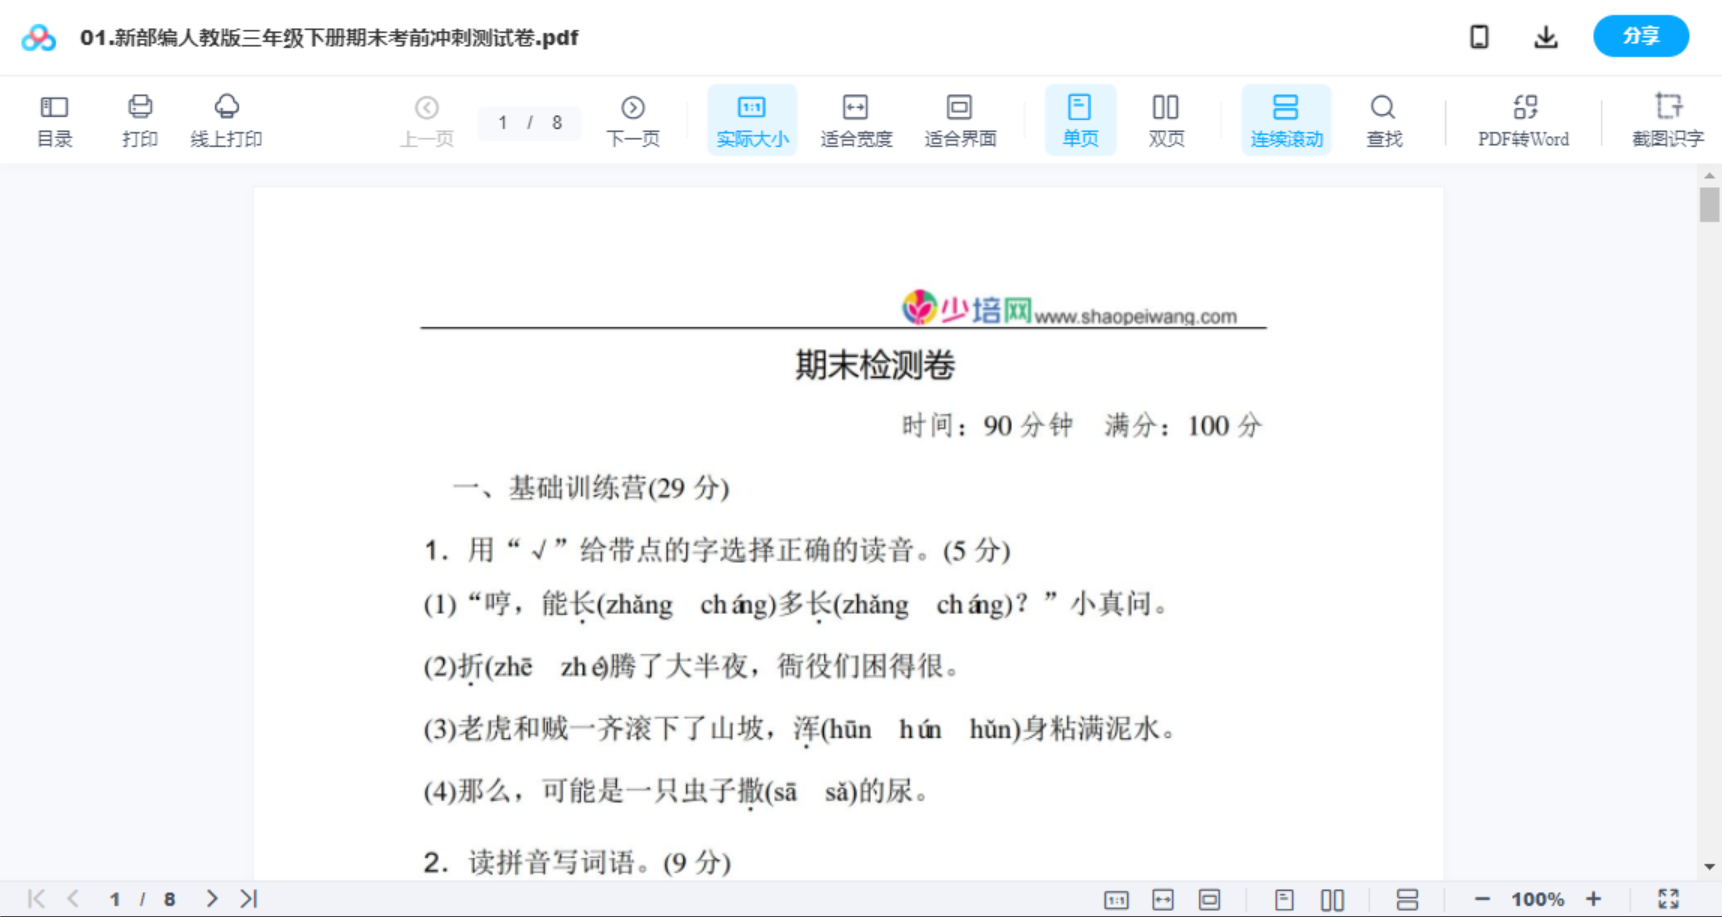The width and height of the screenshot is (1722, 917).
Task: Jump to last page using skip-to-end arrow
Action: click(247, 898)
